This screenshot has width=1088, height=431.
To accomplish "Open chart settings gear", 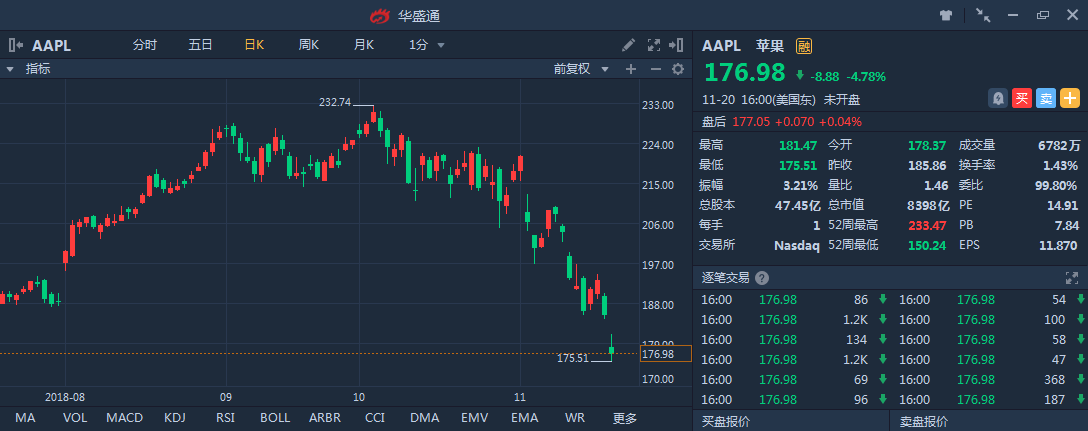I will [x=678, y=69].
